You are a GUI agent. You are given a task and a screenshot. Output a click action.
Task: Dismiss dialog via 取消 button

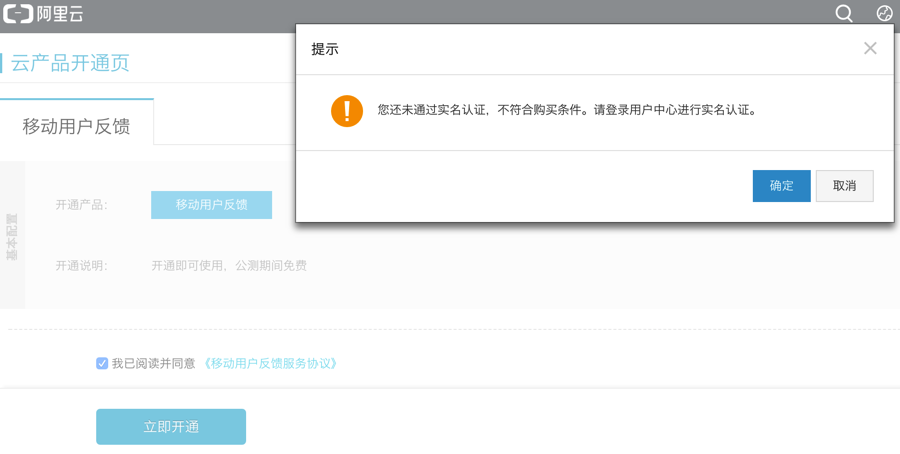[x=844, y=186]
